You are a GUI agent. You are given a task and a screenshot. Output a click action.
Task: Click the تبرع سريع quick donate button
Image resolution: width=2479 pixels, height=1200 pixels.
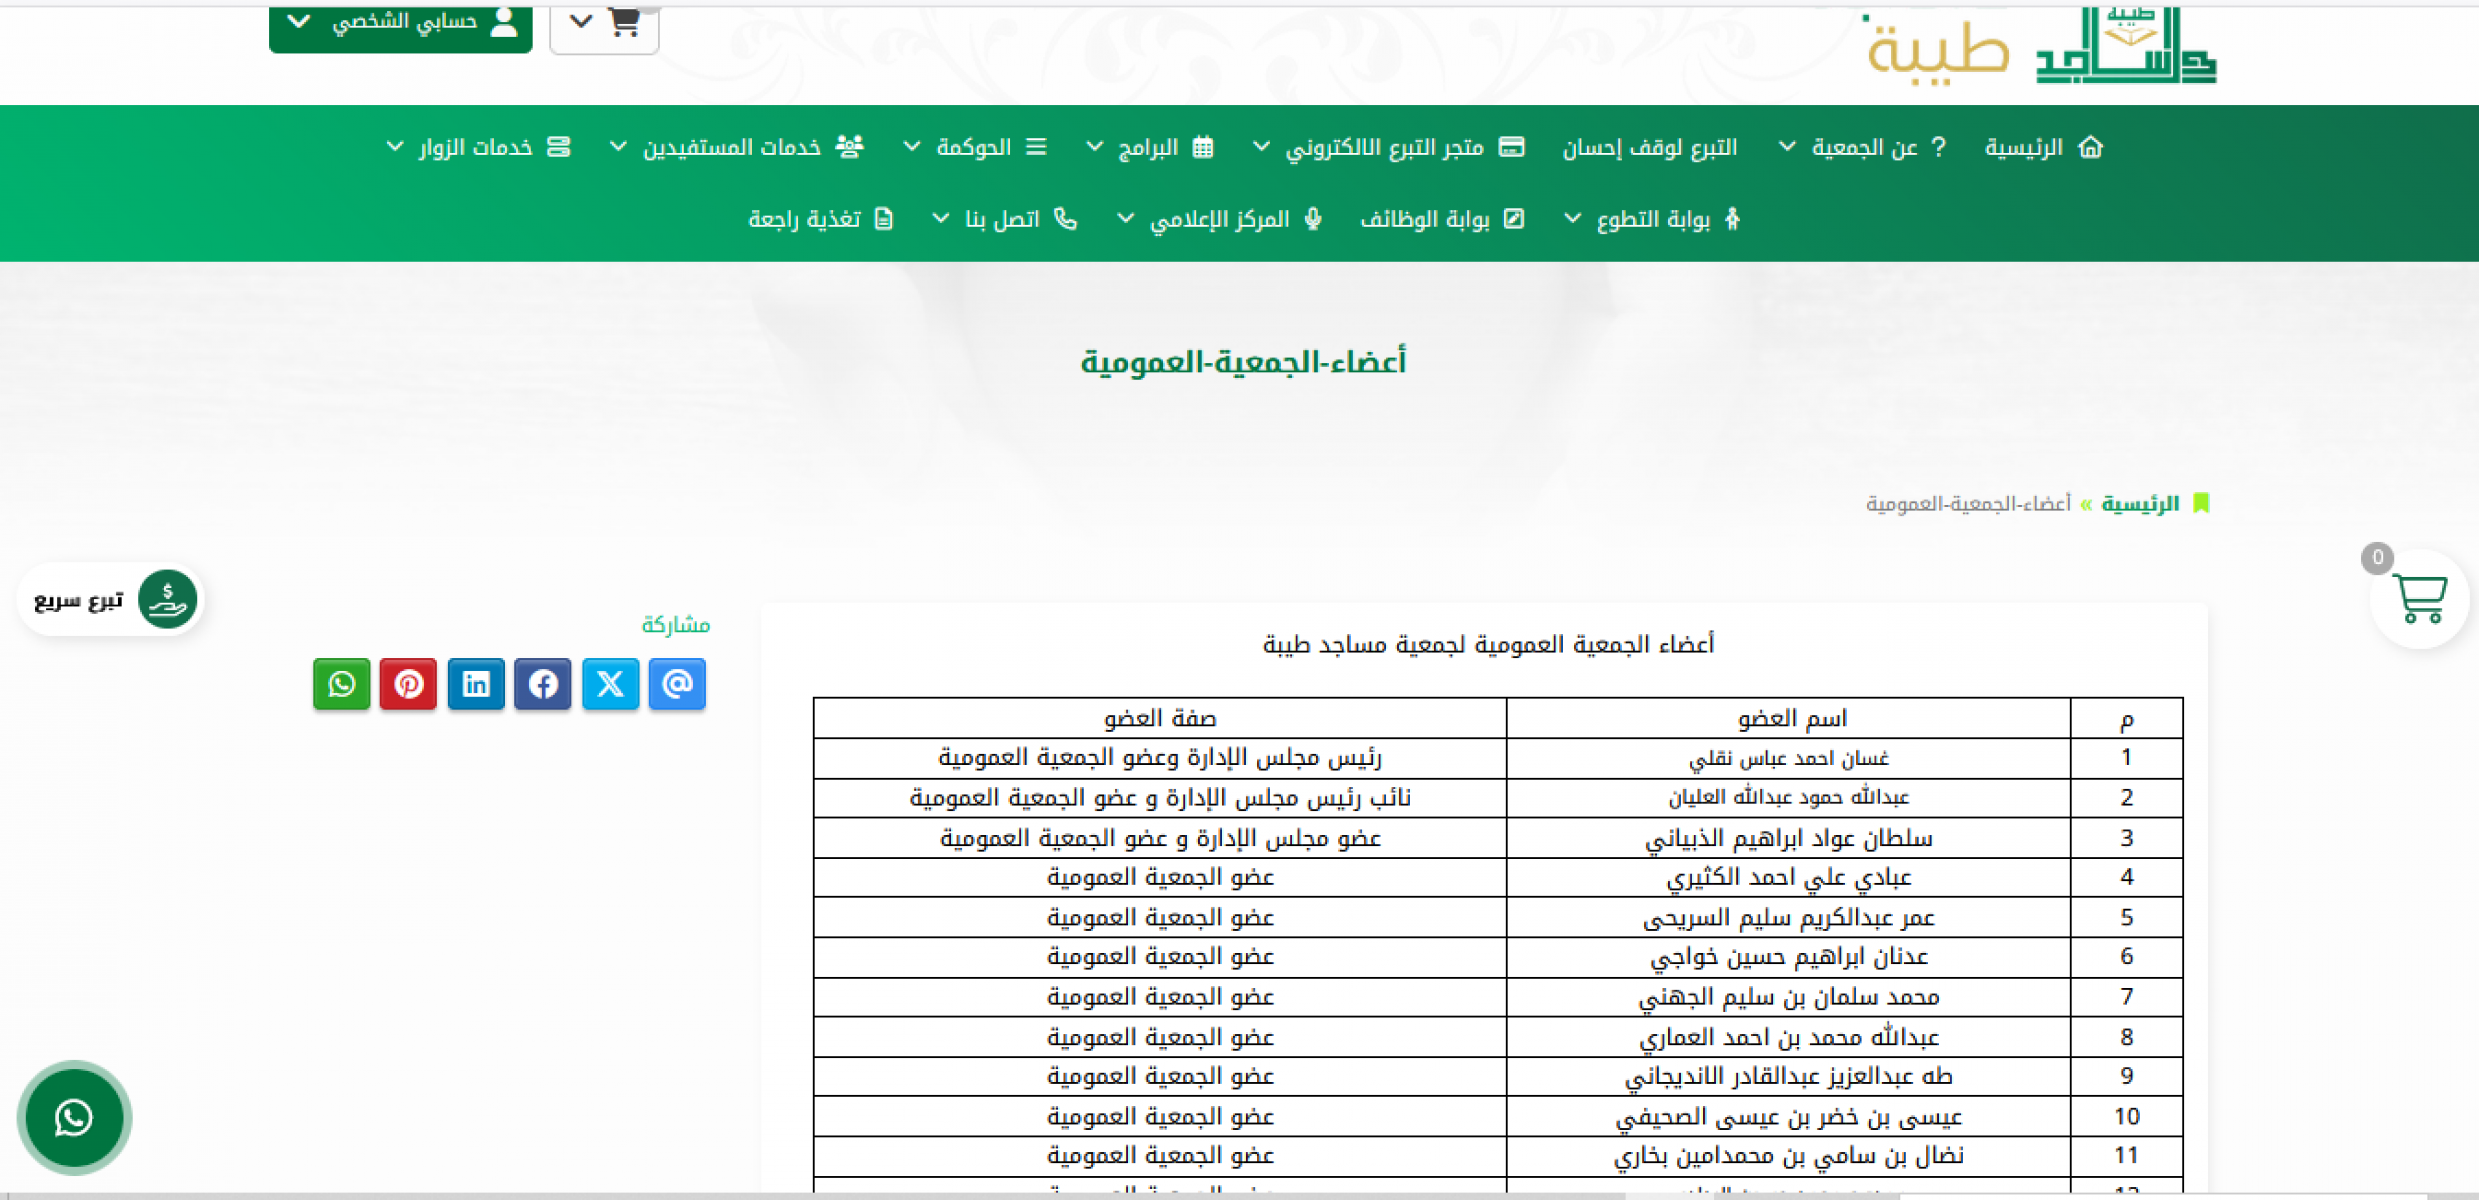click(111, 599)
